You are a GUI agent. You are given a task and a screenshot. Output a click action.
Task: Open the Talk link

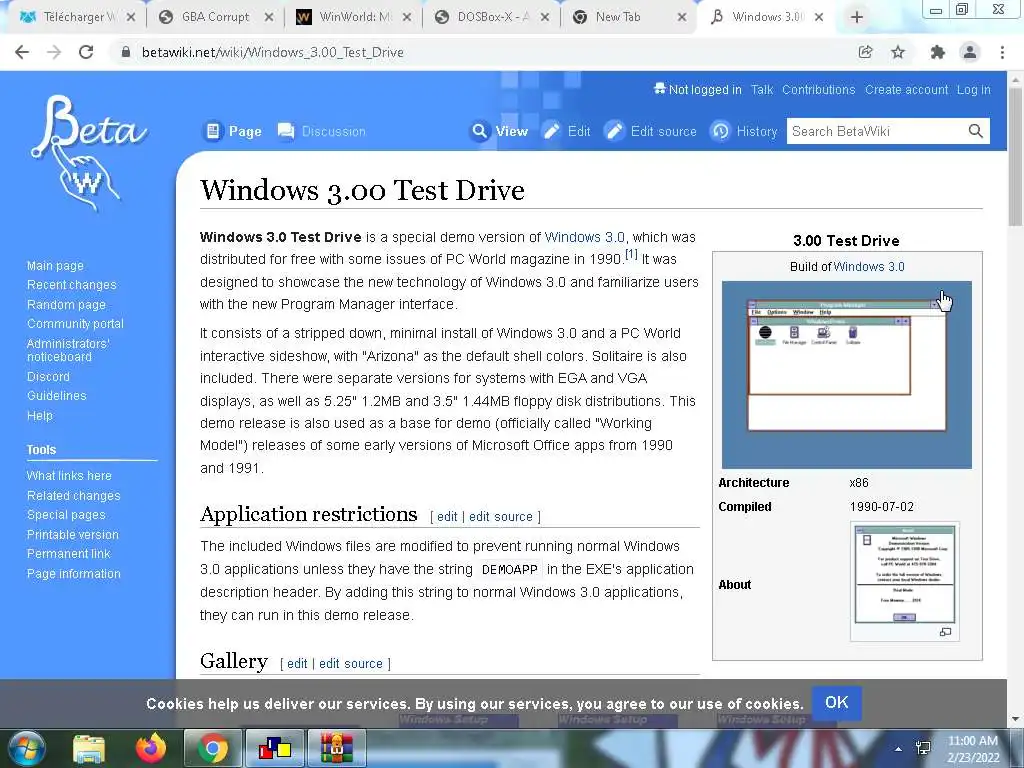(x=761, y=90)
